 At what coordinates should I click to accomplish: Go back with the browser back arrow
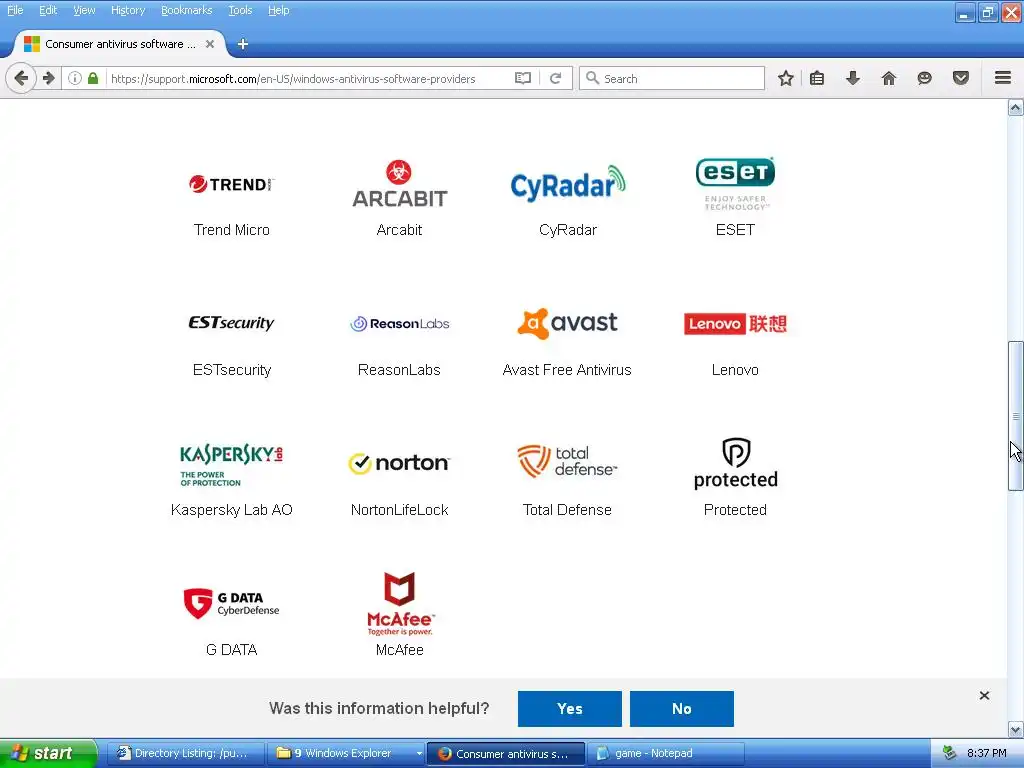click(x=21, y=78)
